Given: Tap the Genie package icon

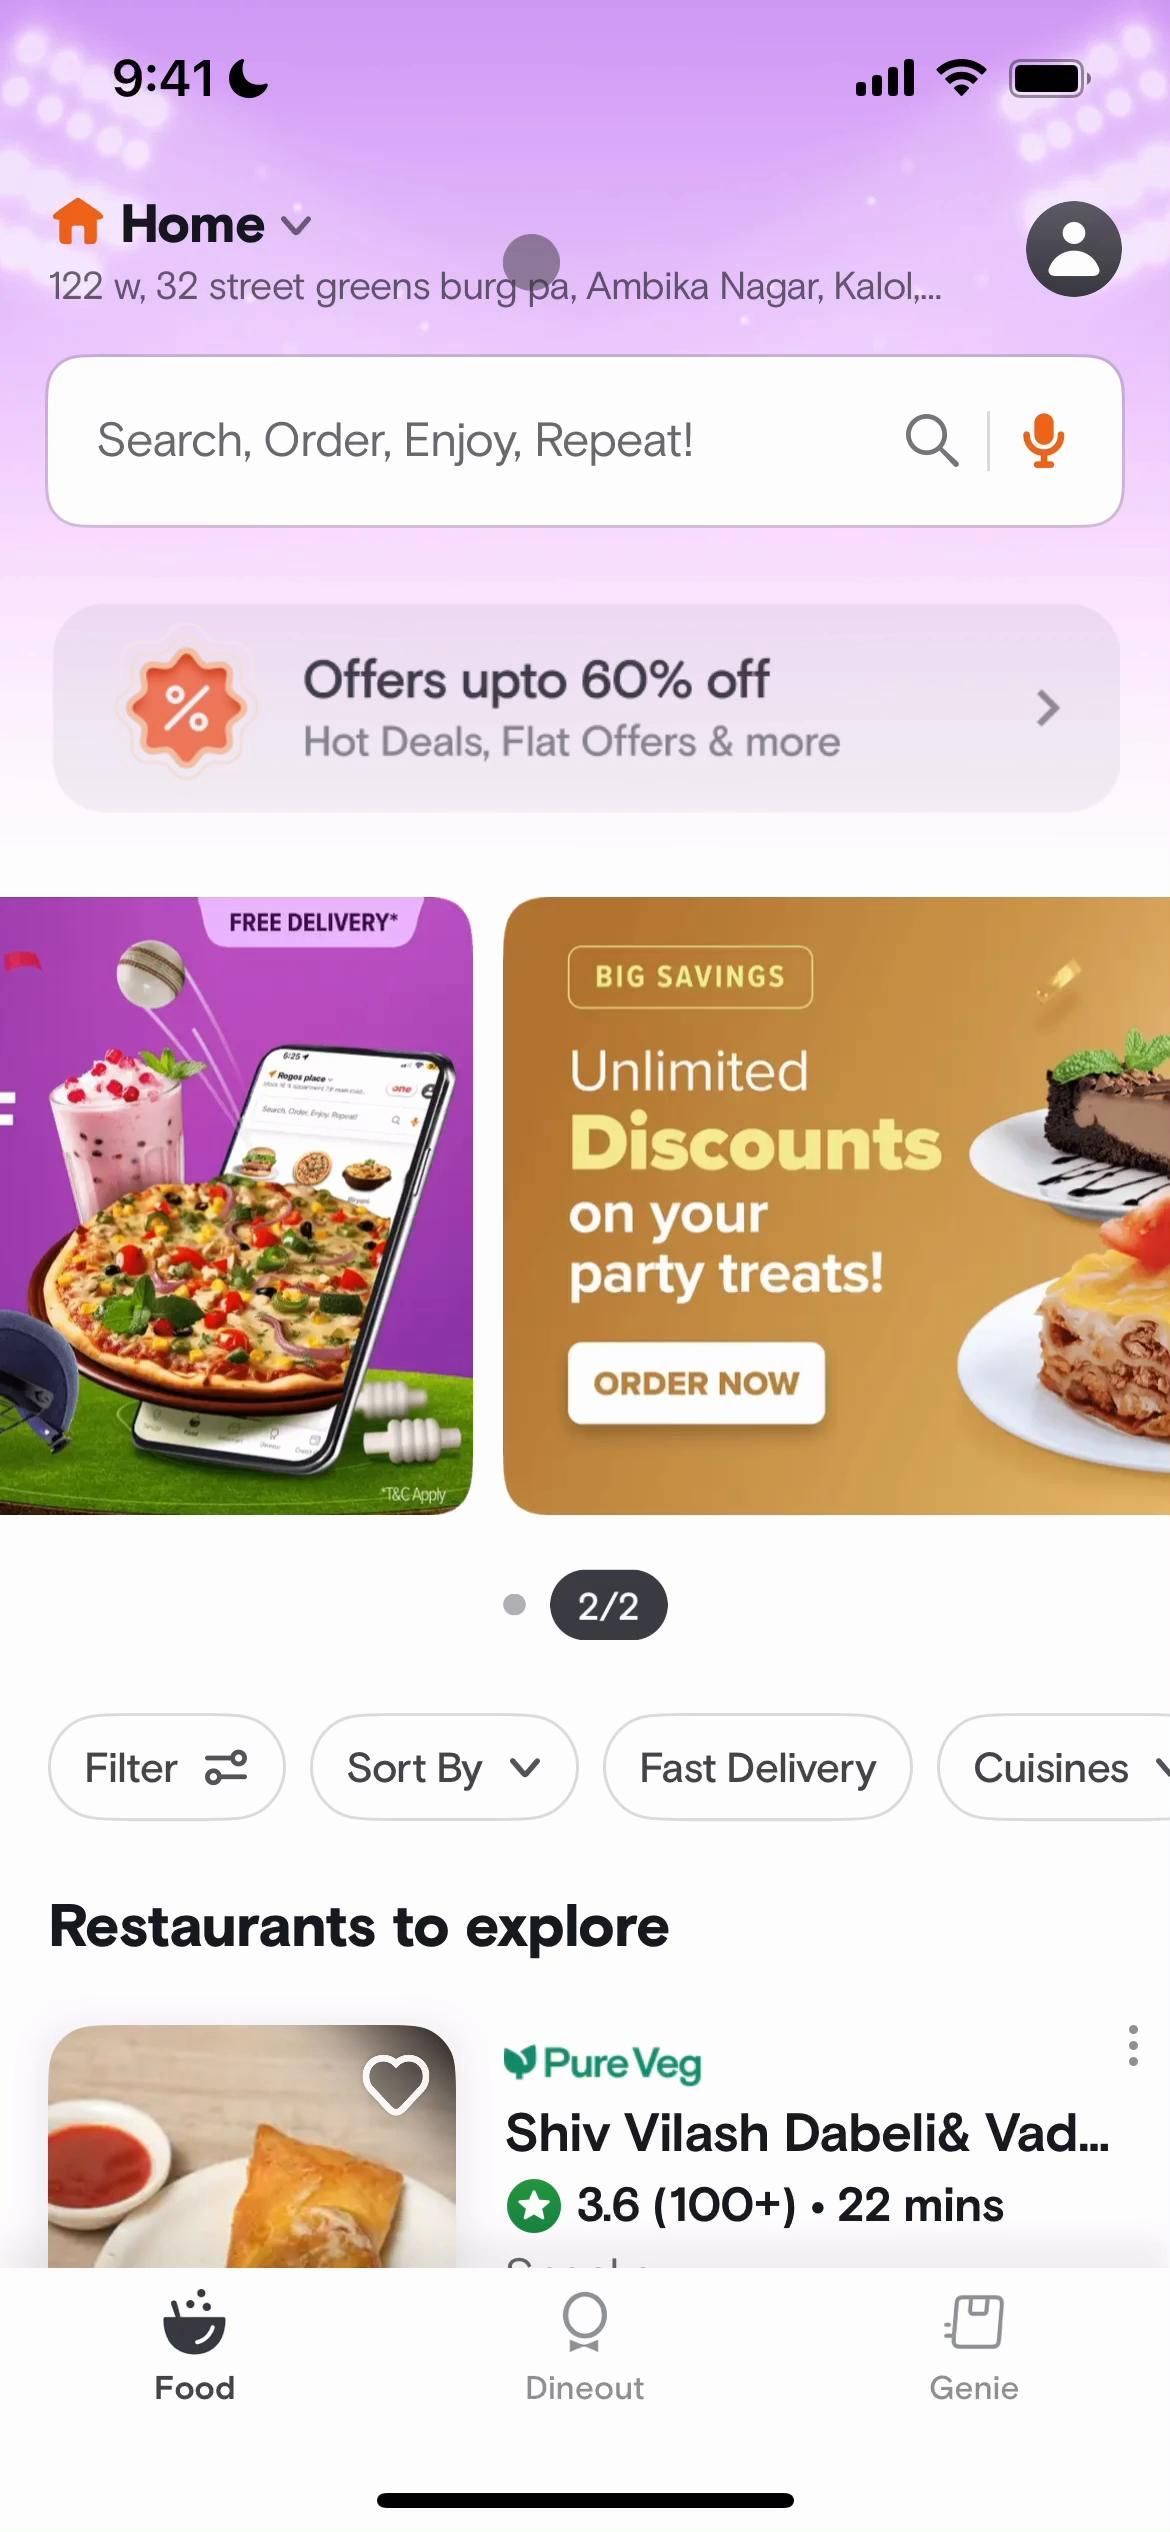Looking at the screenshot, I should click(974, 2322).
